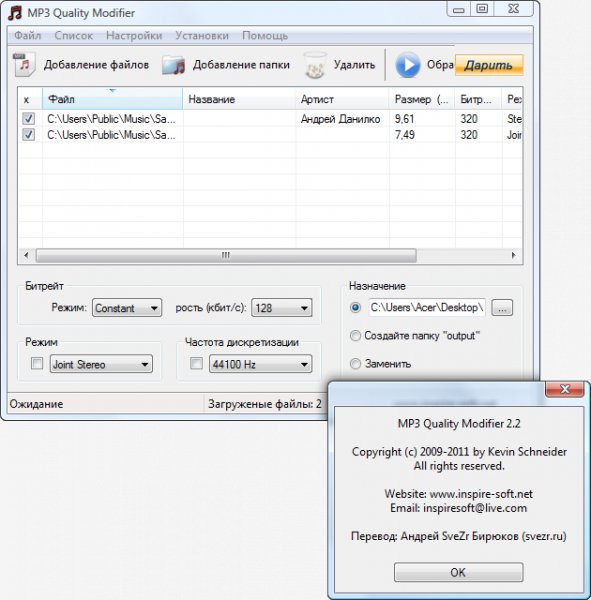
Task: Click the inspiresoft@live.com email text
Action: pyautogui.click(x=475, y=508)
